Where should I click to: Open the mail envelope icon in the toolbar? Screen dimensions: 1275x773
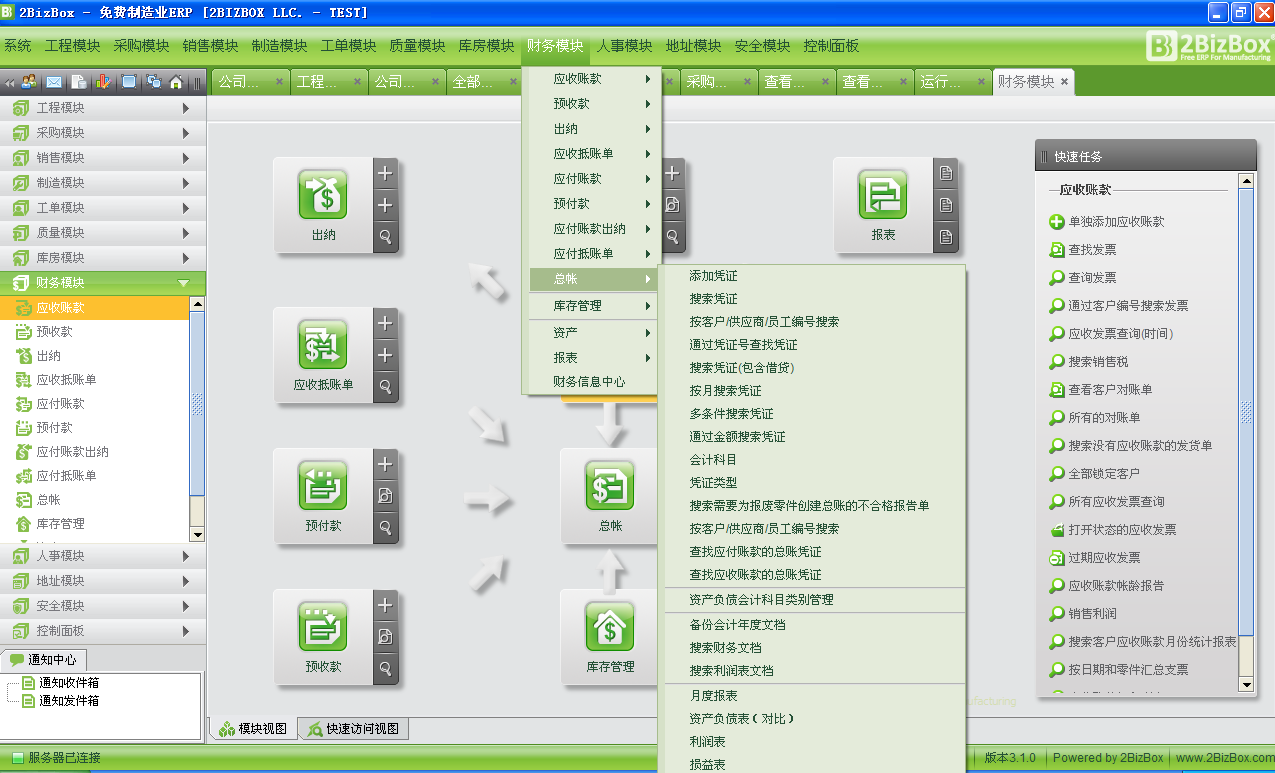point(53,82)
